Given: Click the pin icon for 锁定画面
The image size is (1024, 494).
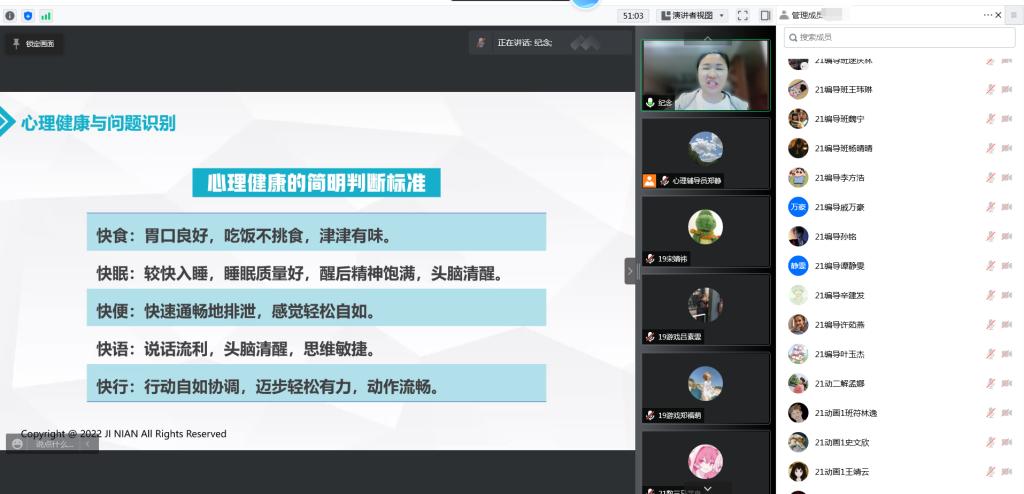Looking at the screenshot, I should [16, 43].
